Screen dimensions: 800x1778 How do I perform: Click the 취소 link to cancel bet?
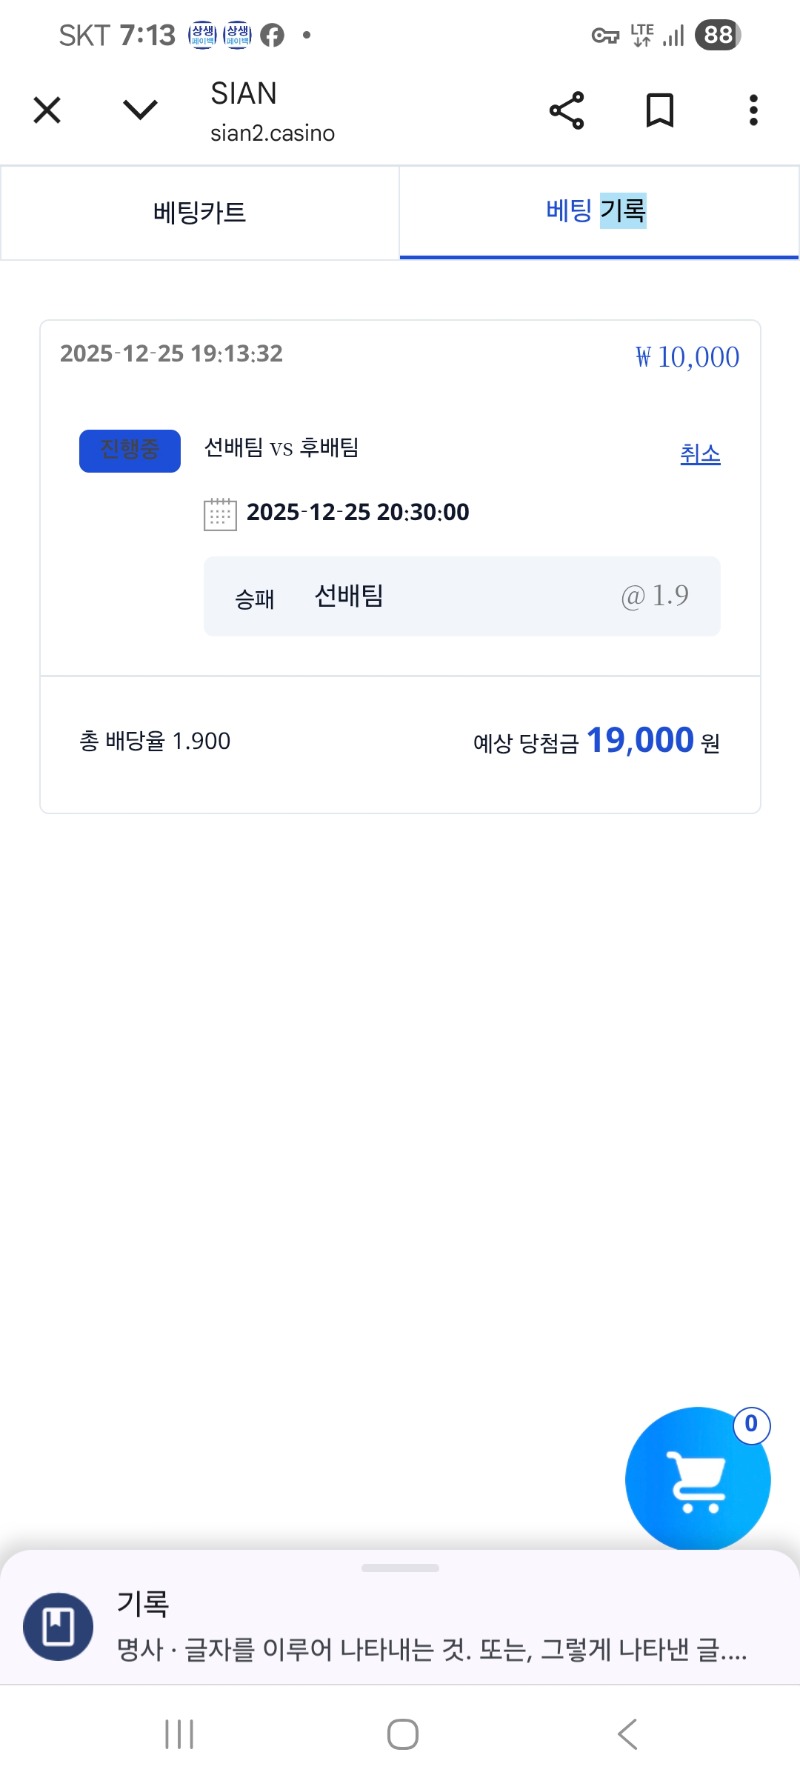(700, 454)
